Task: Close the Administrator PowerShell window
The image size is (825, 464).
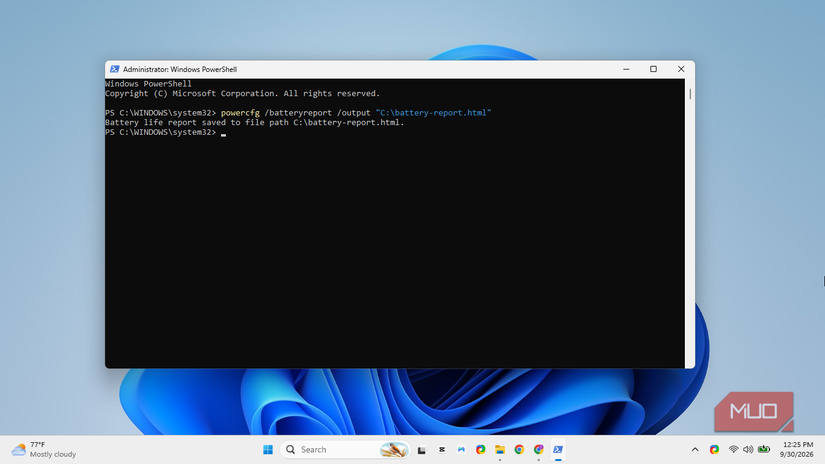Action: click(x=681, y=69)
